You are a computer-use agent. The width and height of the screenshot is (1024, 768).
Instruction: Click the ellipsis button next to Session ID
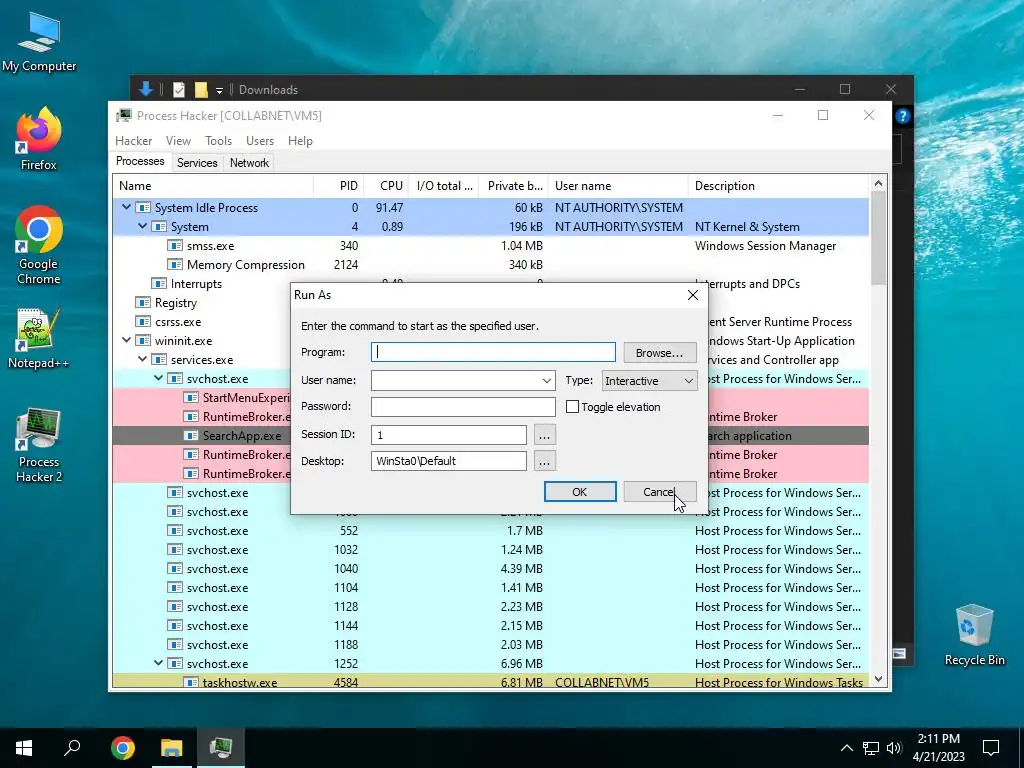point(545,435)
